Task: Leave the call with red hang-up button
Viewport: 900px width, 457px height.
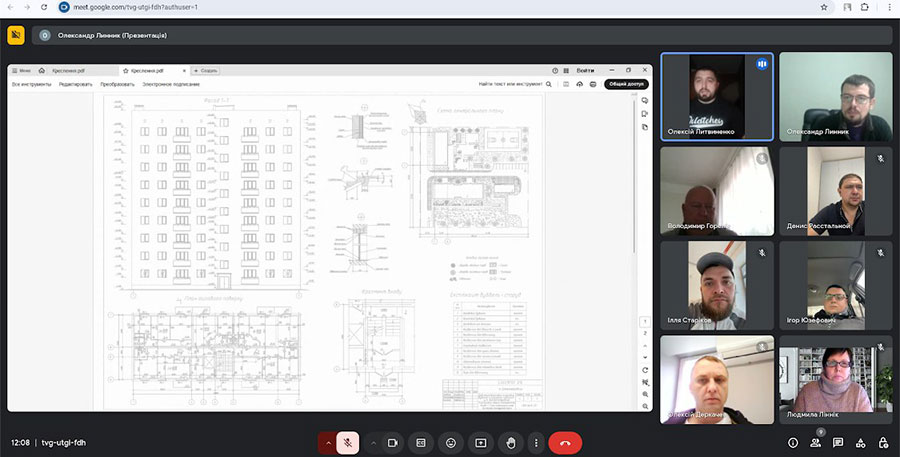Action: coord(565,442)
